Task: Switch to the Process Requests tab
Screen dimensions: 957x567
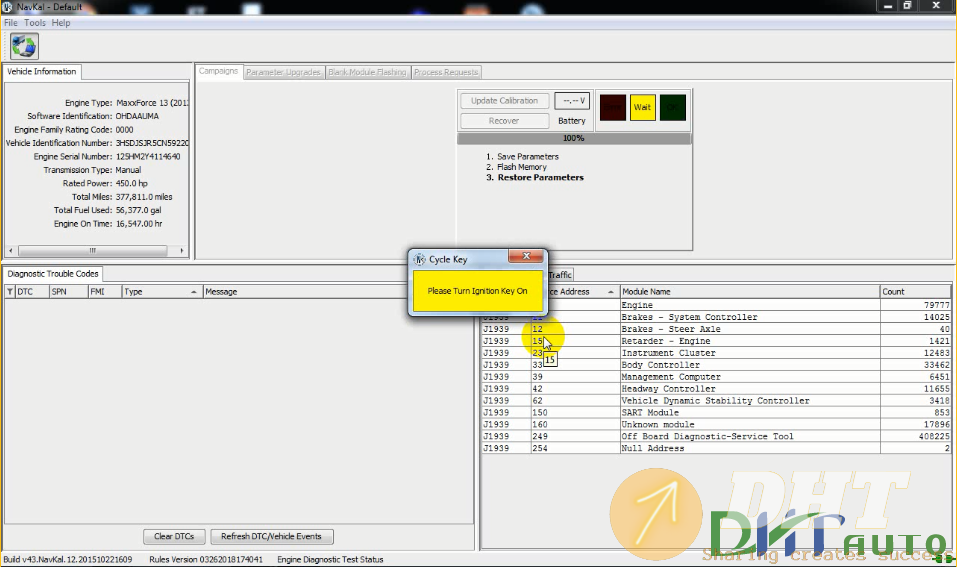Action: pos(446,72)
